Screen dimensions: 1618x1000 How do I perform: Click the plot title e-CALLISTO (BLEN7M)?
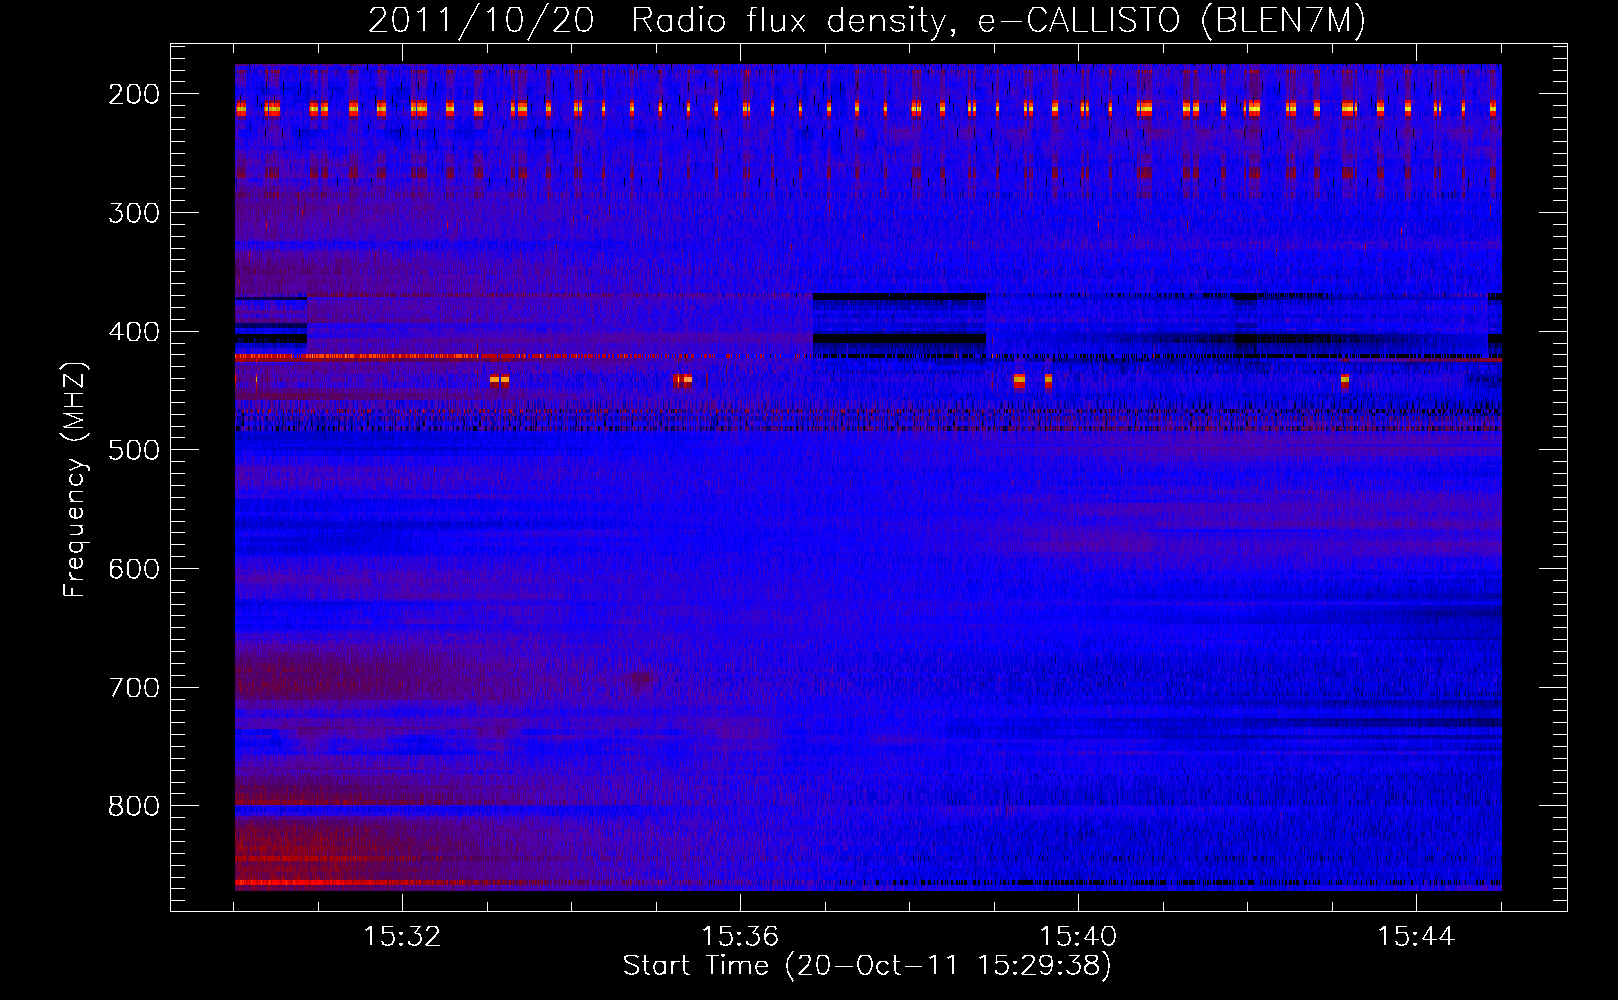1171,21
